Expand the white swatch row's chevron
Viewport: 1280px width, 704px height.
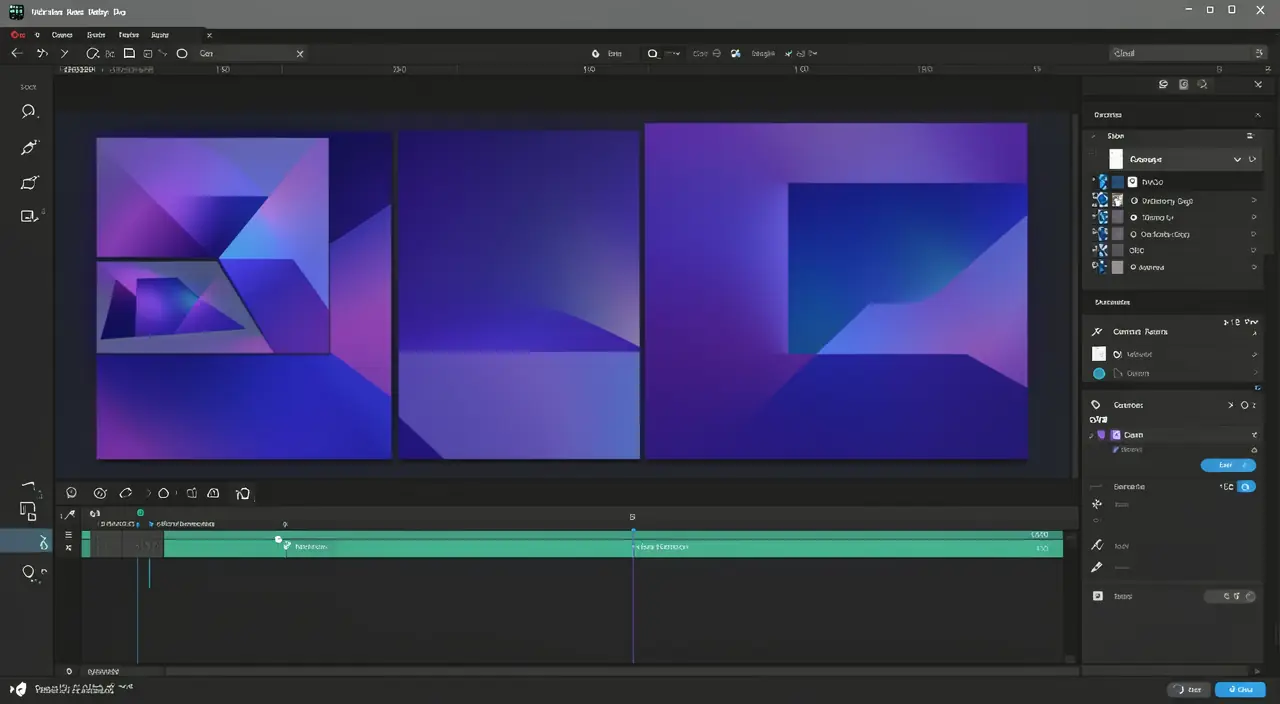(1254, 354)
